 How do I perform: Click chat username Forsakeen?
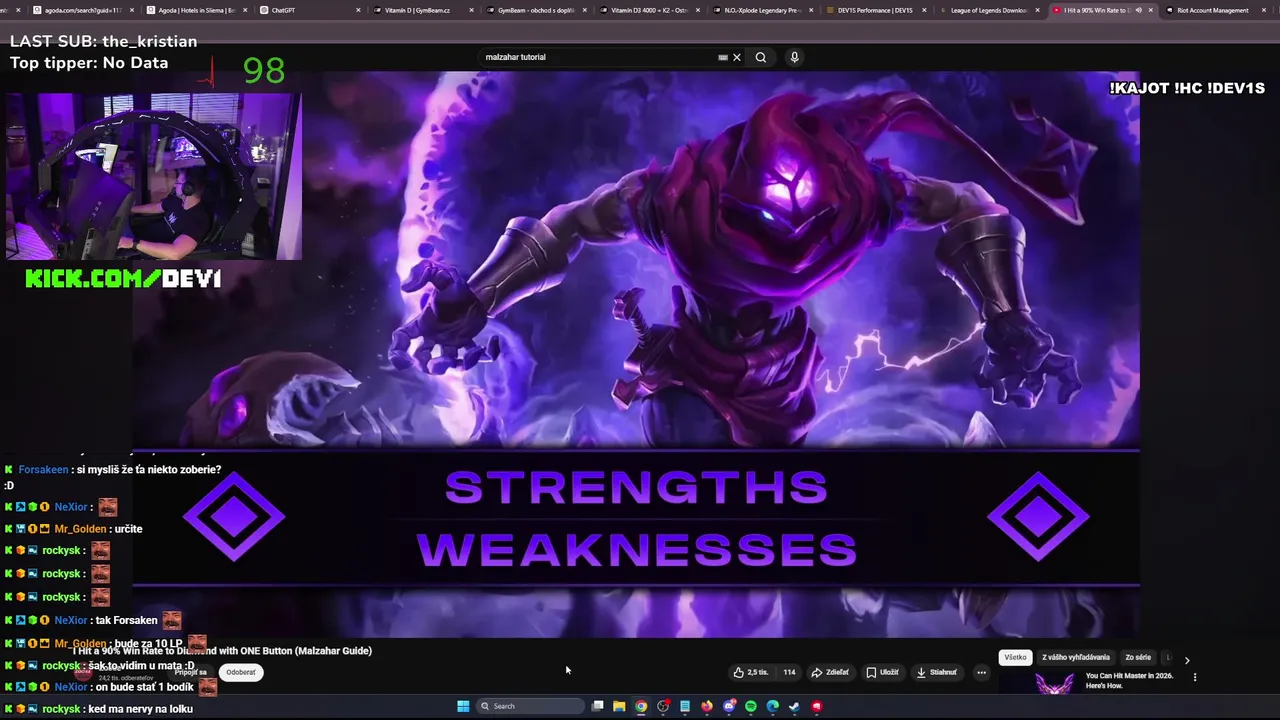coord(43,469)
